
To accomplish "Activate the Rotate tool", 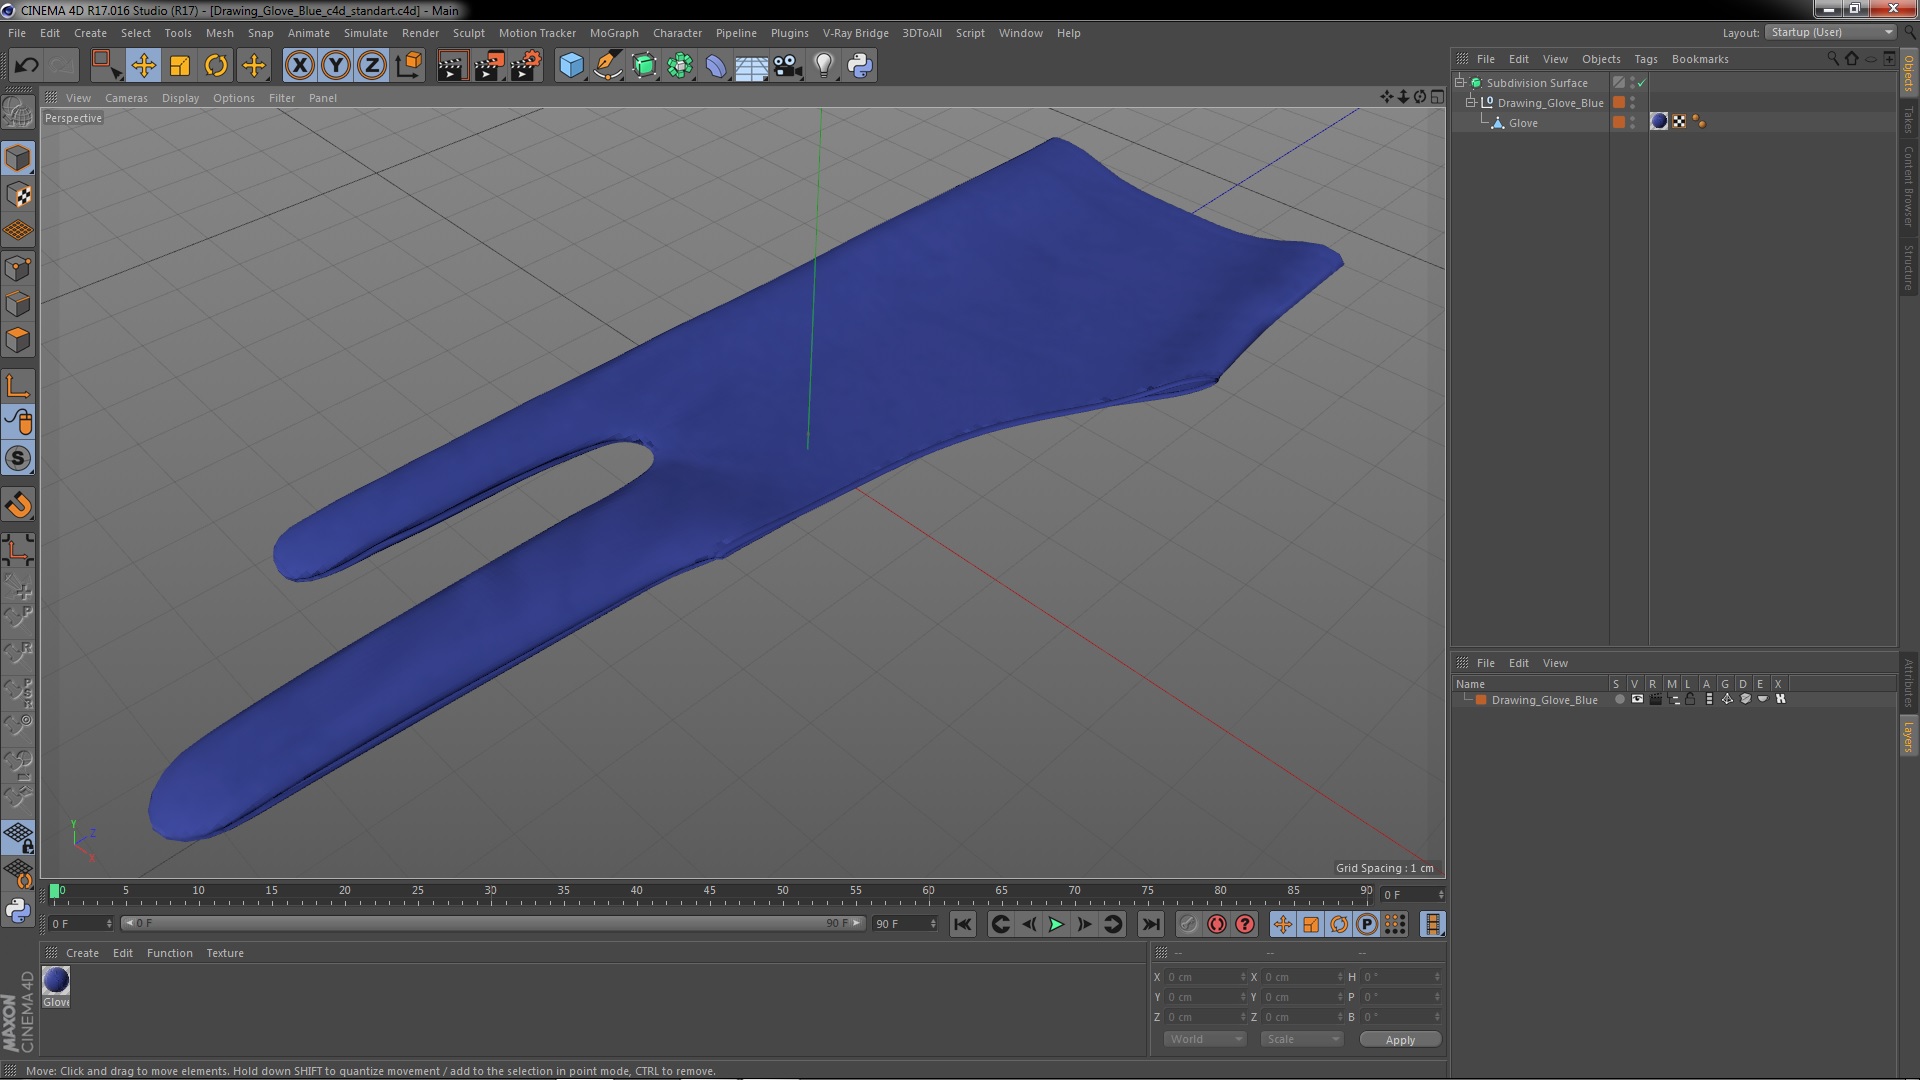I will [x=216, y=66].
